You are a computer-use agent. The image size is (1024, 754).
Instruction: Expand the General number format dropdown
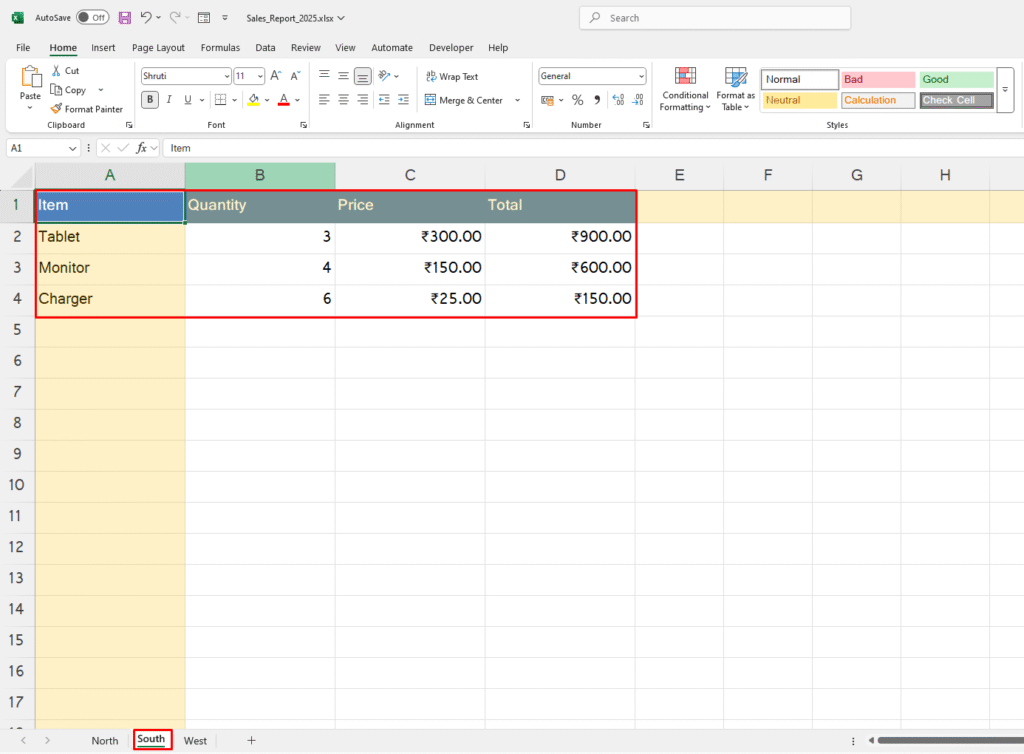pos(641,76)
